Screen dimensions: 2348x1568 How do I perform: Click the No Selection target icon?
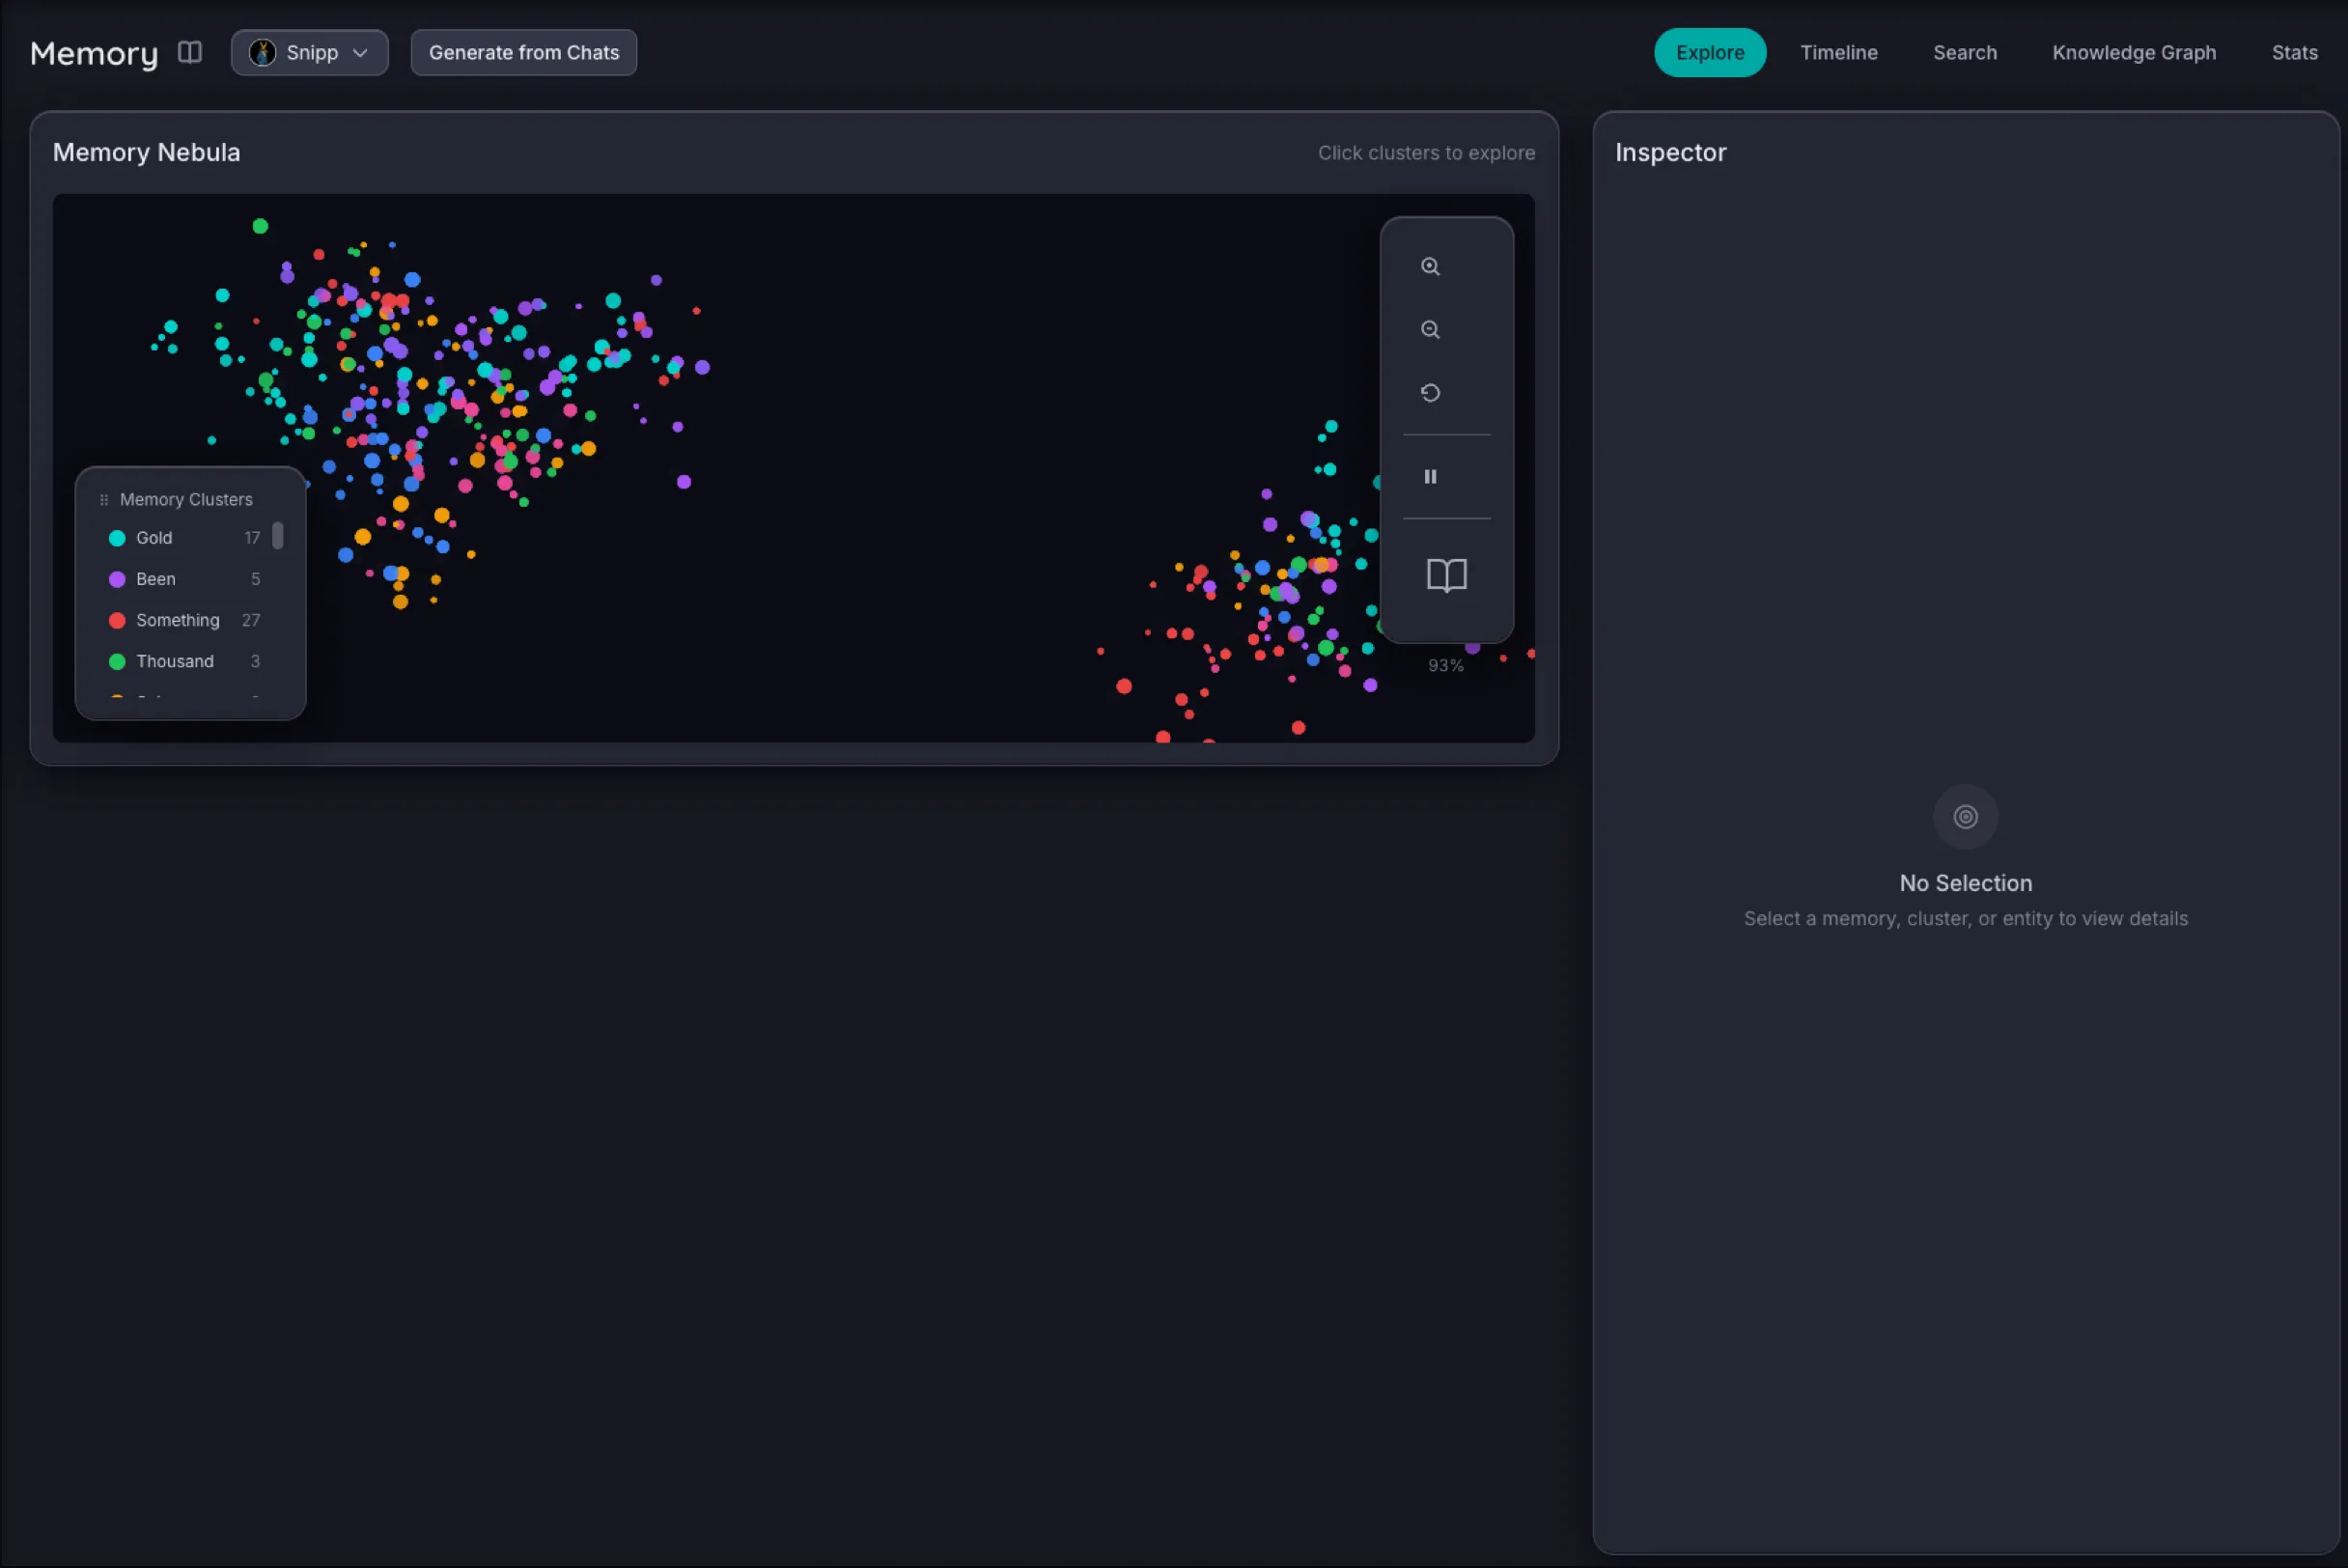click(x=1965, y=817)
